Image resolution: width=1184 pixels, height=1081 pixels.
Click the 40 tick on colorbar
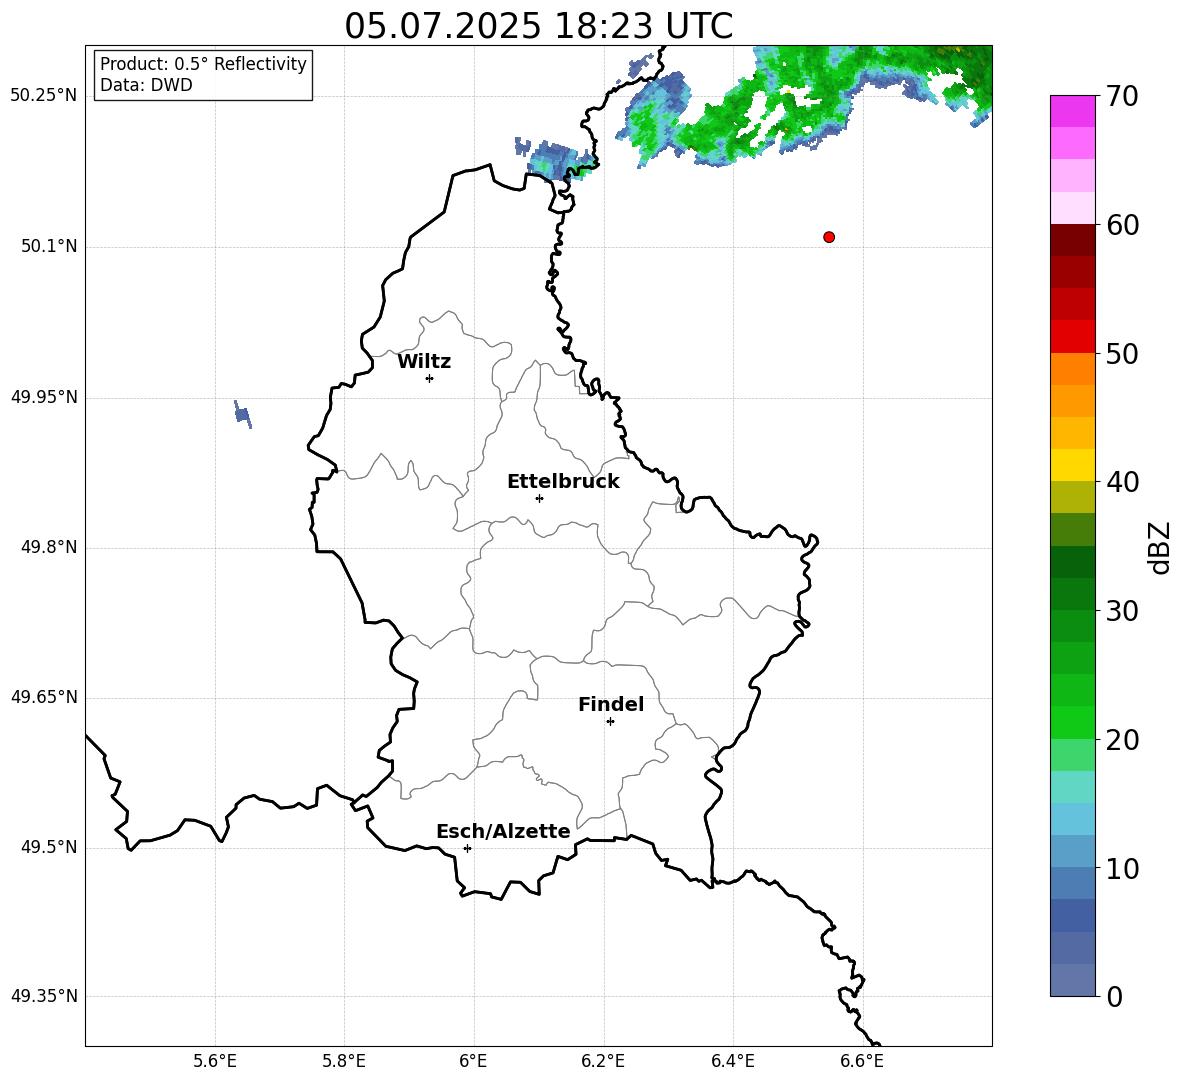[x=1122, y=482]
